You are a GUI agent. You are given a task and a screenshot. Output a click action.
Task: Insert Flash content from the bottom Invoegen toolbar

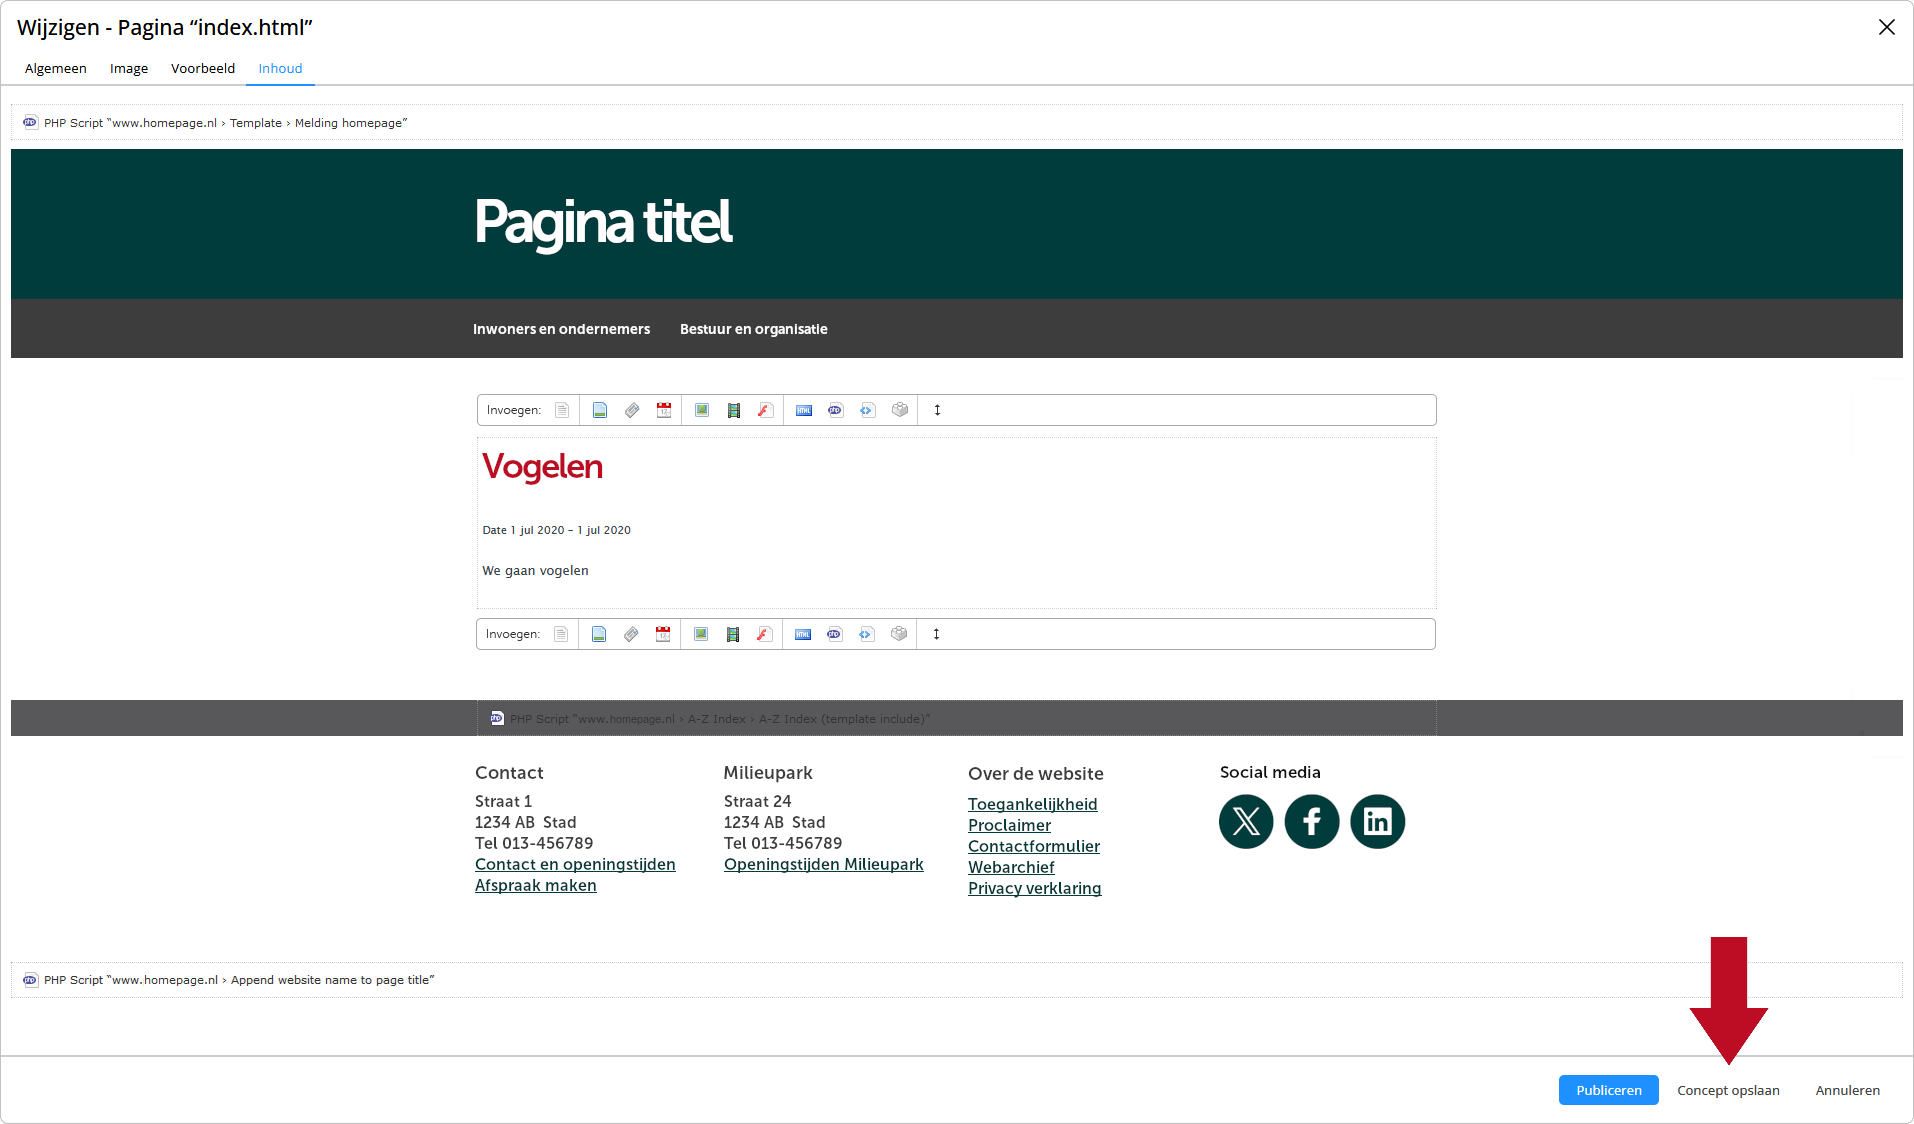pyautogui.click(x=764, y=634)
